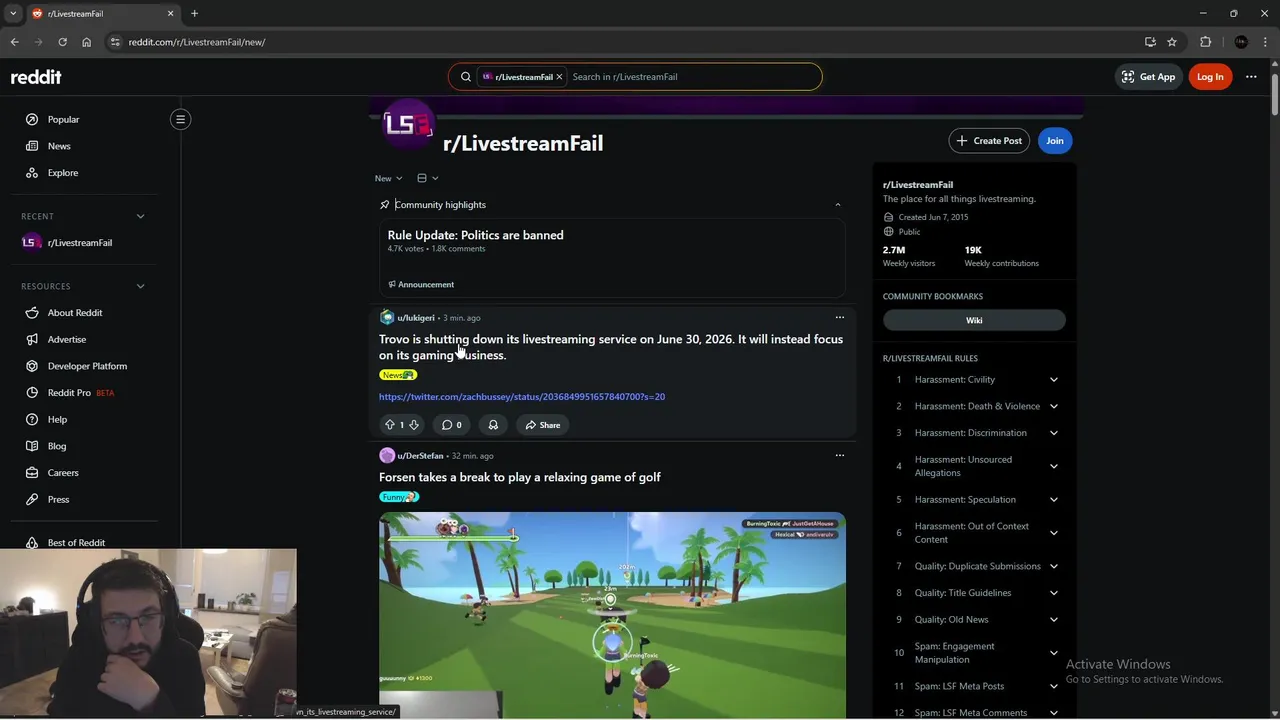Screen dimensions: 1280x720
Task: Open the Help link
Action: [x=57, y=420]
